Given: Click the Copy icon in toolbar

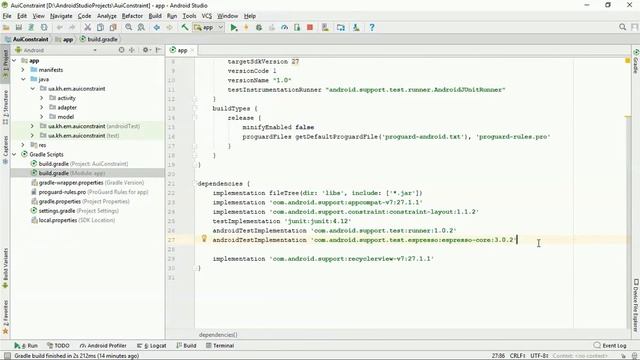Looking at the screenshot, I should pos(100,27).
